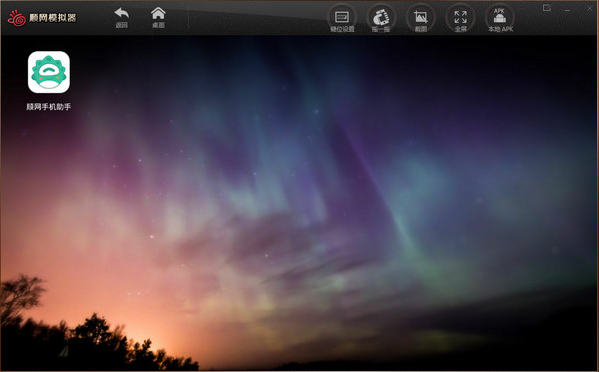Take a screenshot with 截图 icon
The width and height of the screenshot is (599, 372).
point(421,17)
